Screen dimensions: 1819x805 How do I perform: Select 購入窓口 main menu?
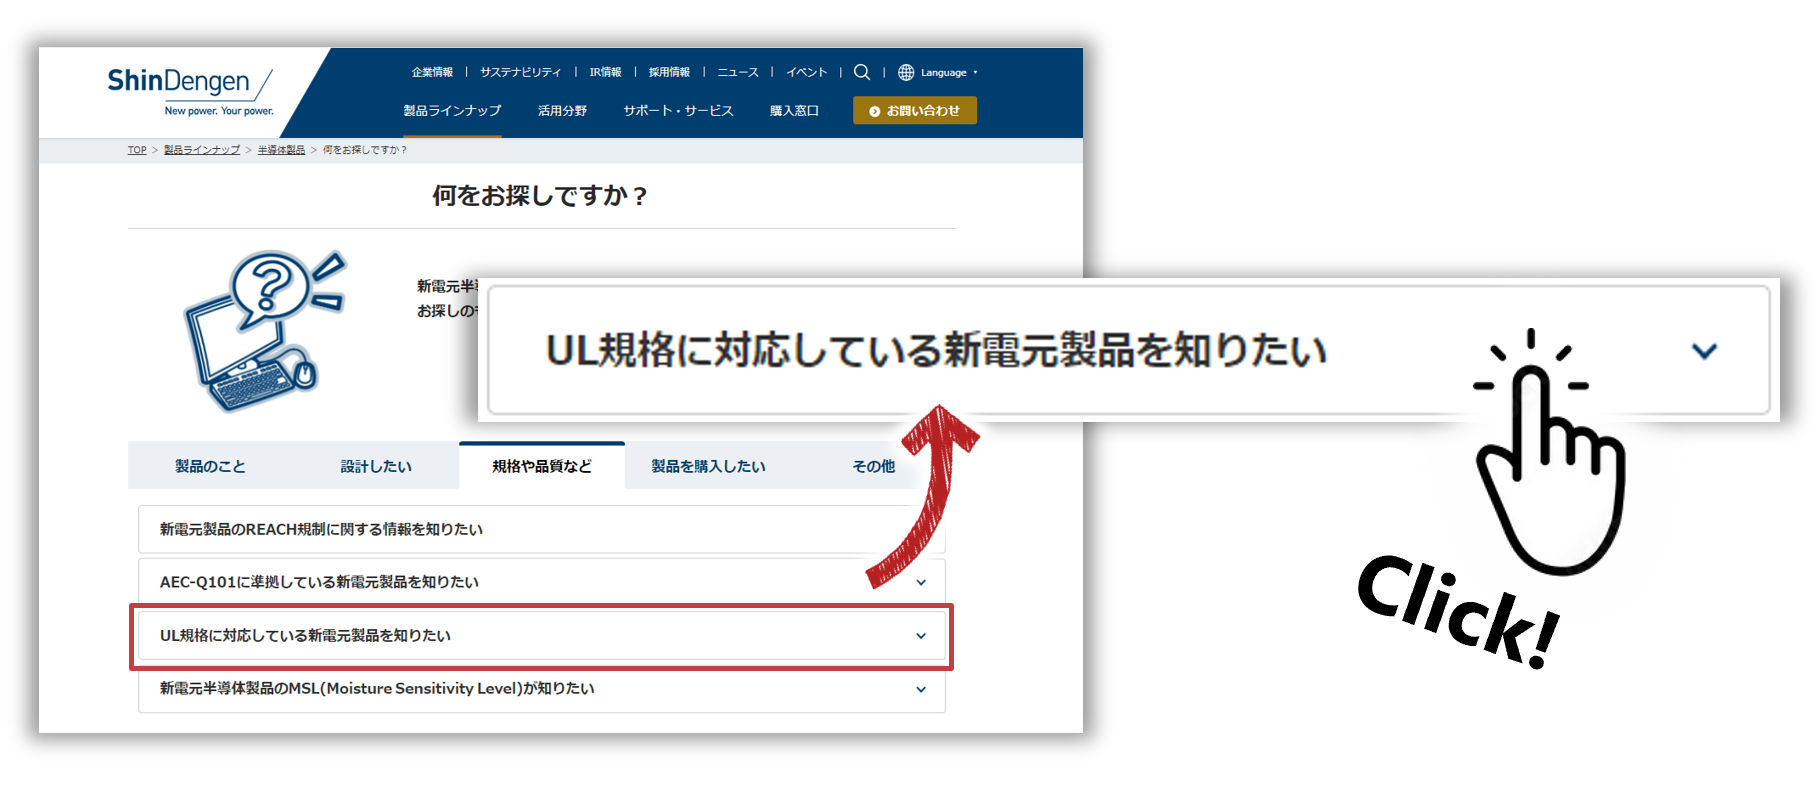coord(794,111)
